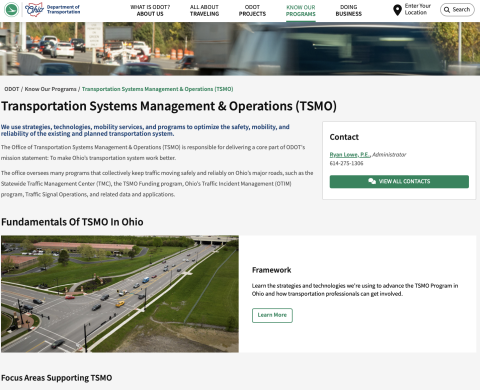Screen dimensions: 480x390
Task: Click Learn More button under Framework
Action: 272,315
